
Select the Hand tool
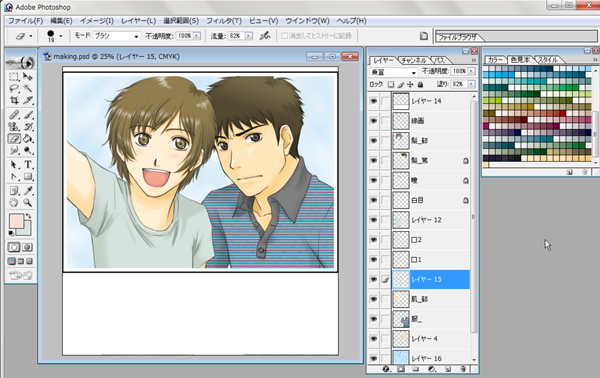click(14, 202)
